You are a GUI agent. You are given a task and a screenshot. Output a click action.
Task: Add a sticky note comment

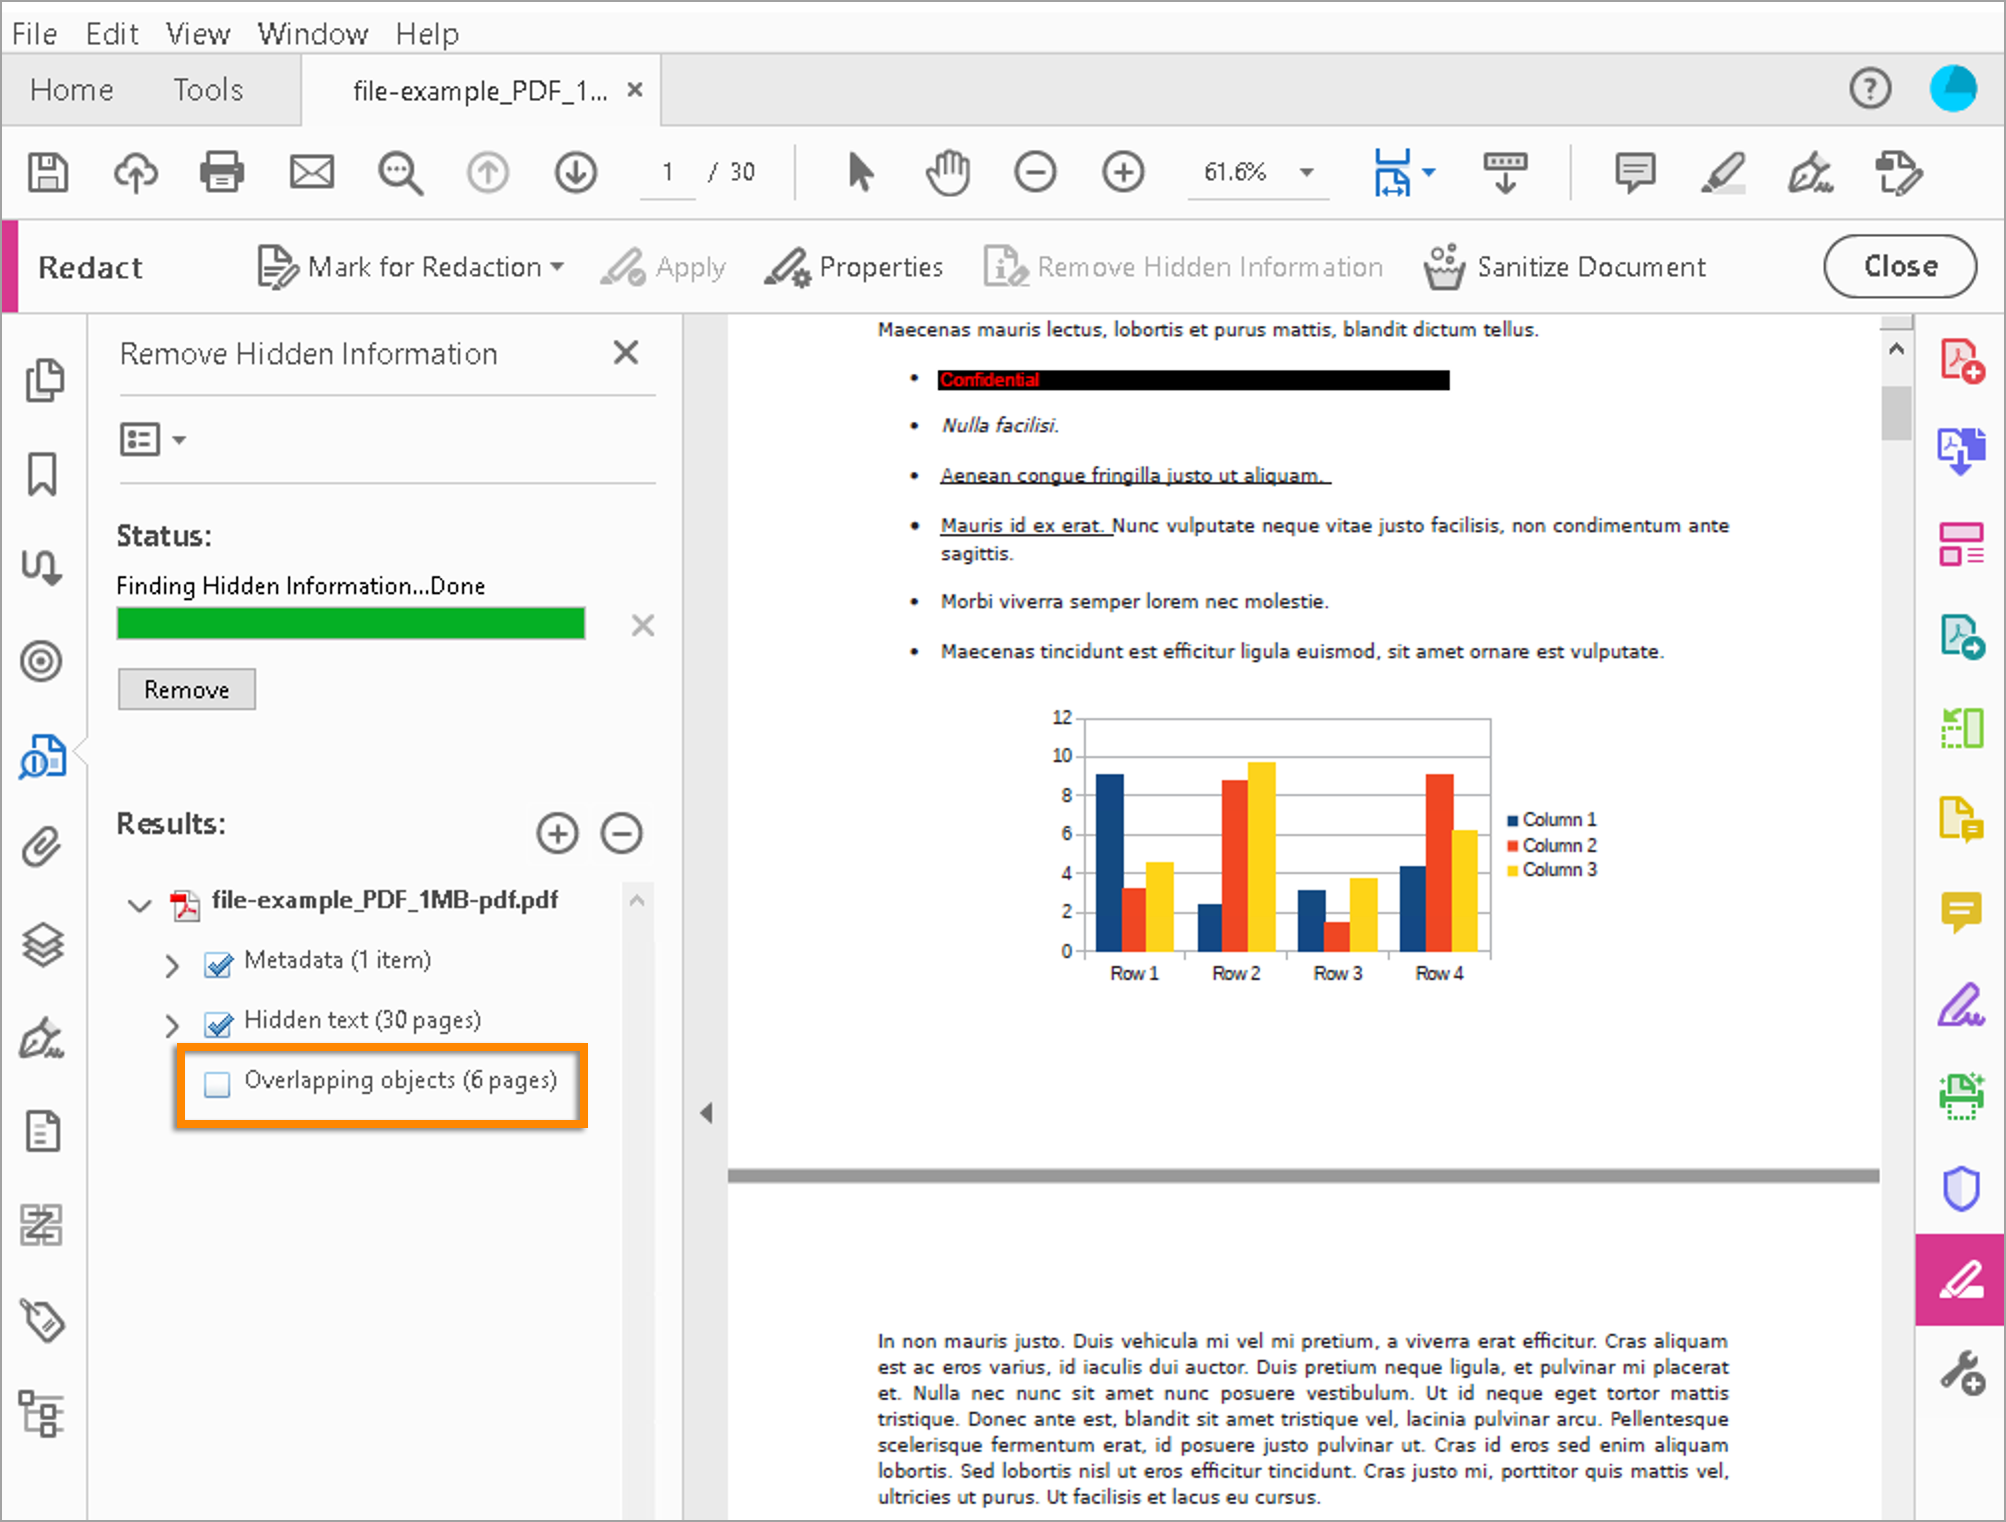click(x=1634, y=171)
